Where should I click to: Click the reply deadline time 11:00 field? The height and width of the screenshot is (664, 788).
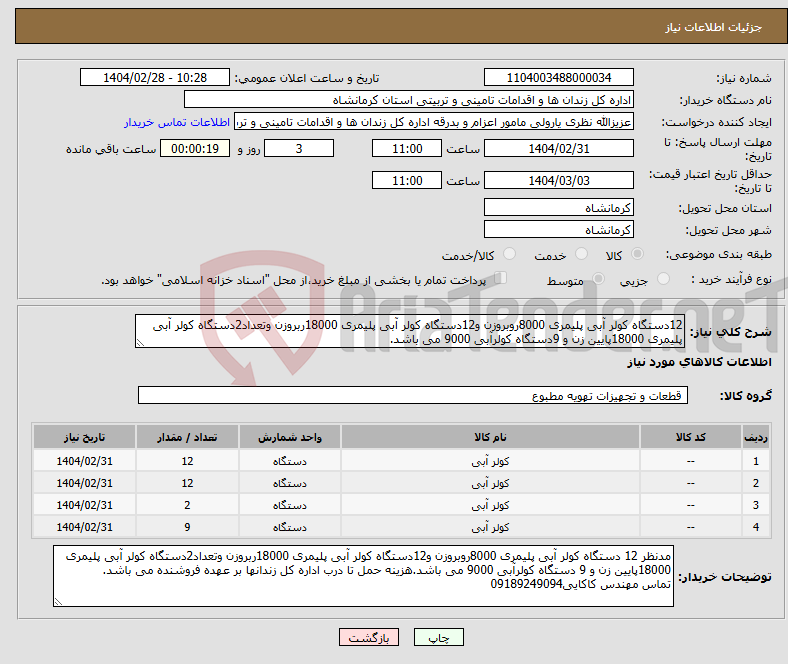pyautogui.click(x=407, y=148)
